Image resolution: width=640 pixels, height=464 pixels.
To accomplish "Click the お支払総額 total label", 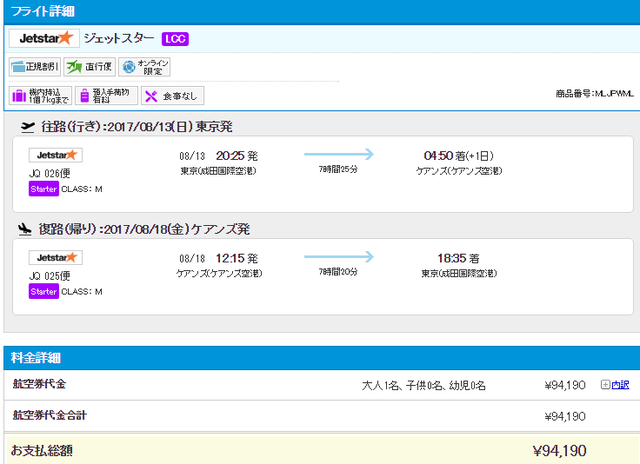I will [x=42, y=451].
